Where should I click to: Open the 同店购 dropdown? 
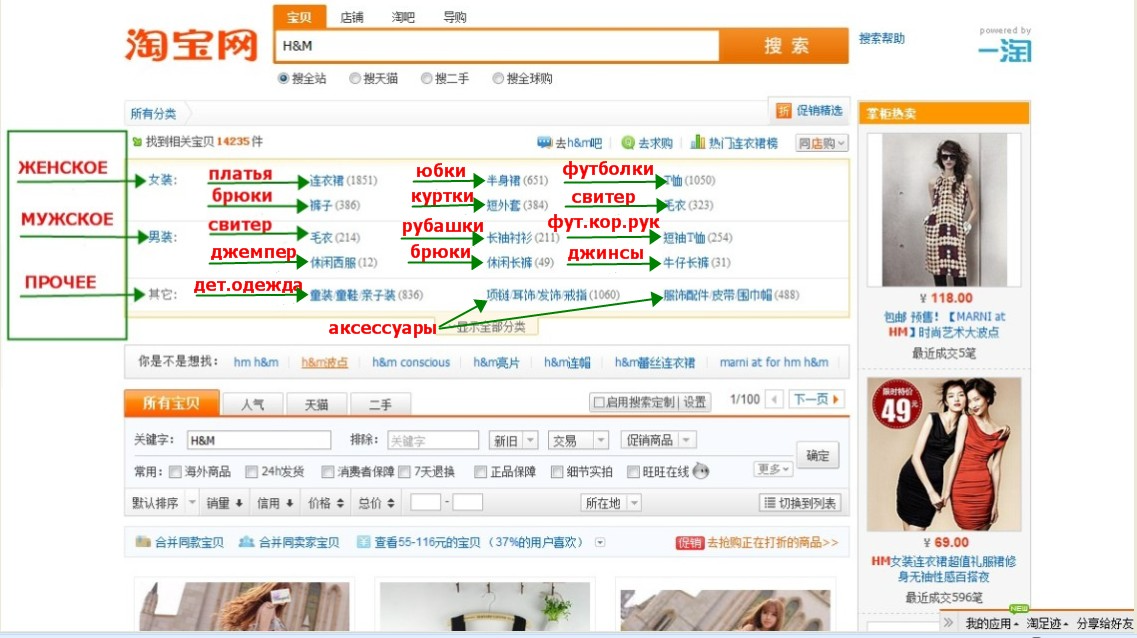[821, 143]
